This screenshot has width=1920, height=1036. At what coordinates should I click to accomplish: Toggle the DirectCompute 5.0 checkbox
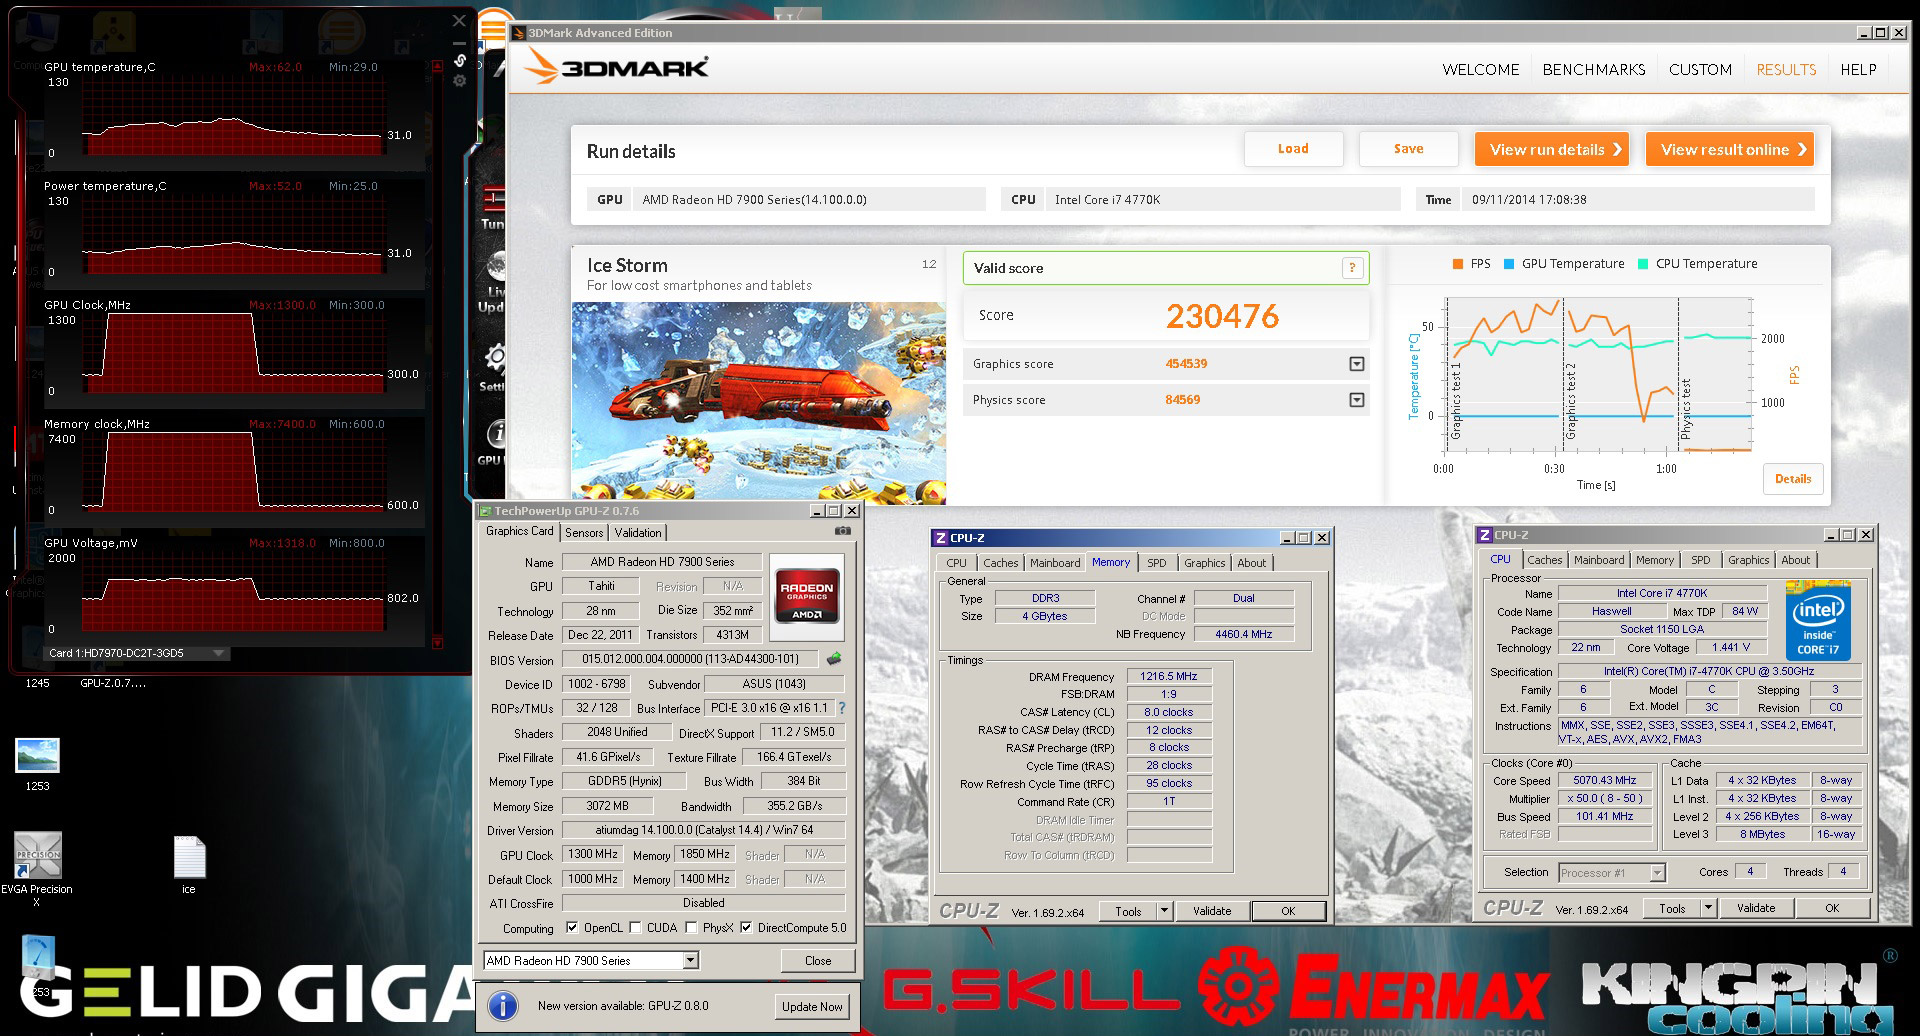746,928
